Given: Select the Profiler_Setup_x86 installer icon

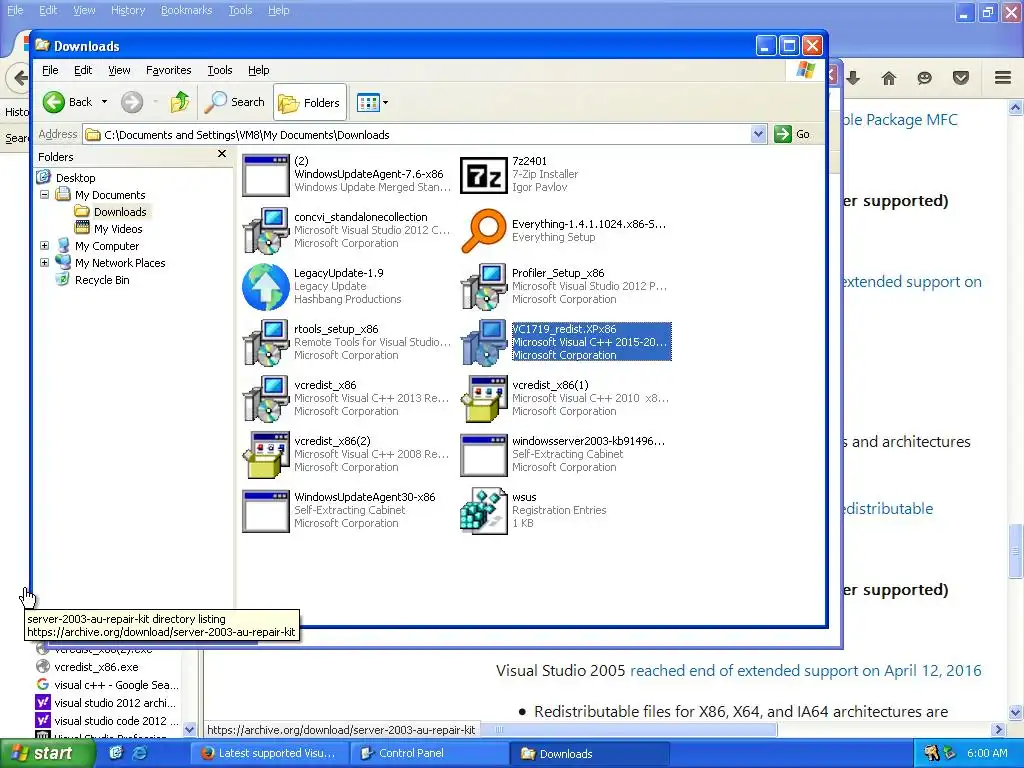Looking at the screenshot, I should pos(483,287).
